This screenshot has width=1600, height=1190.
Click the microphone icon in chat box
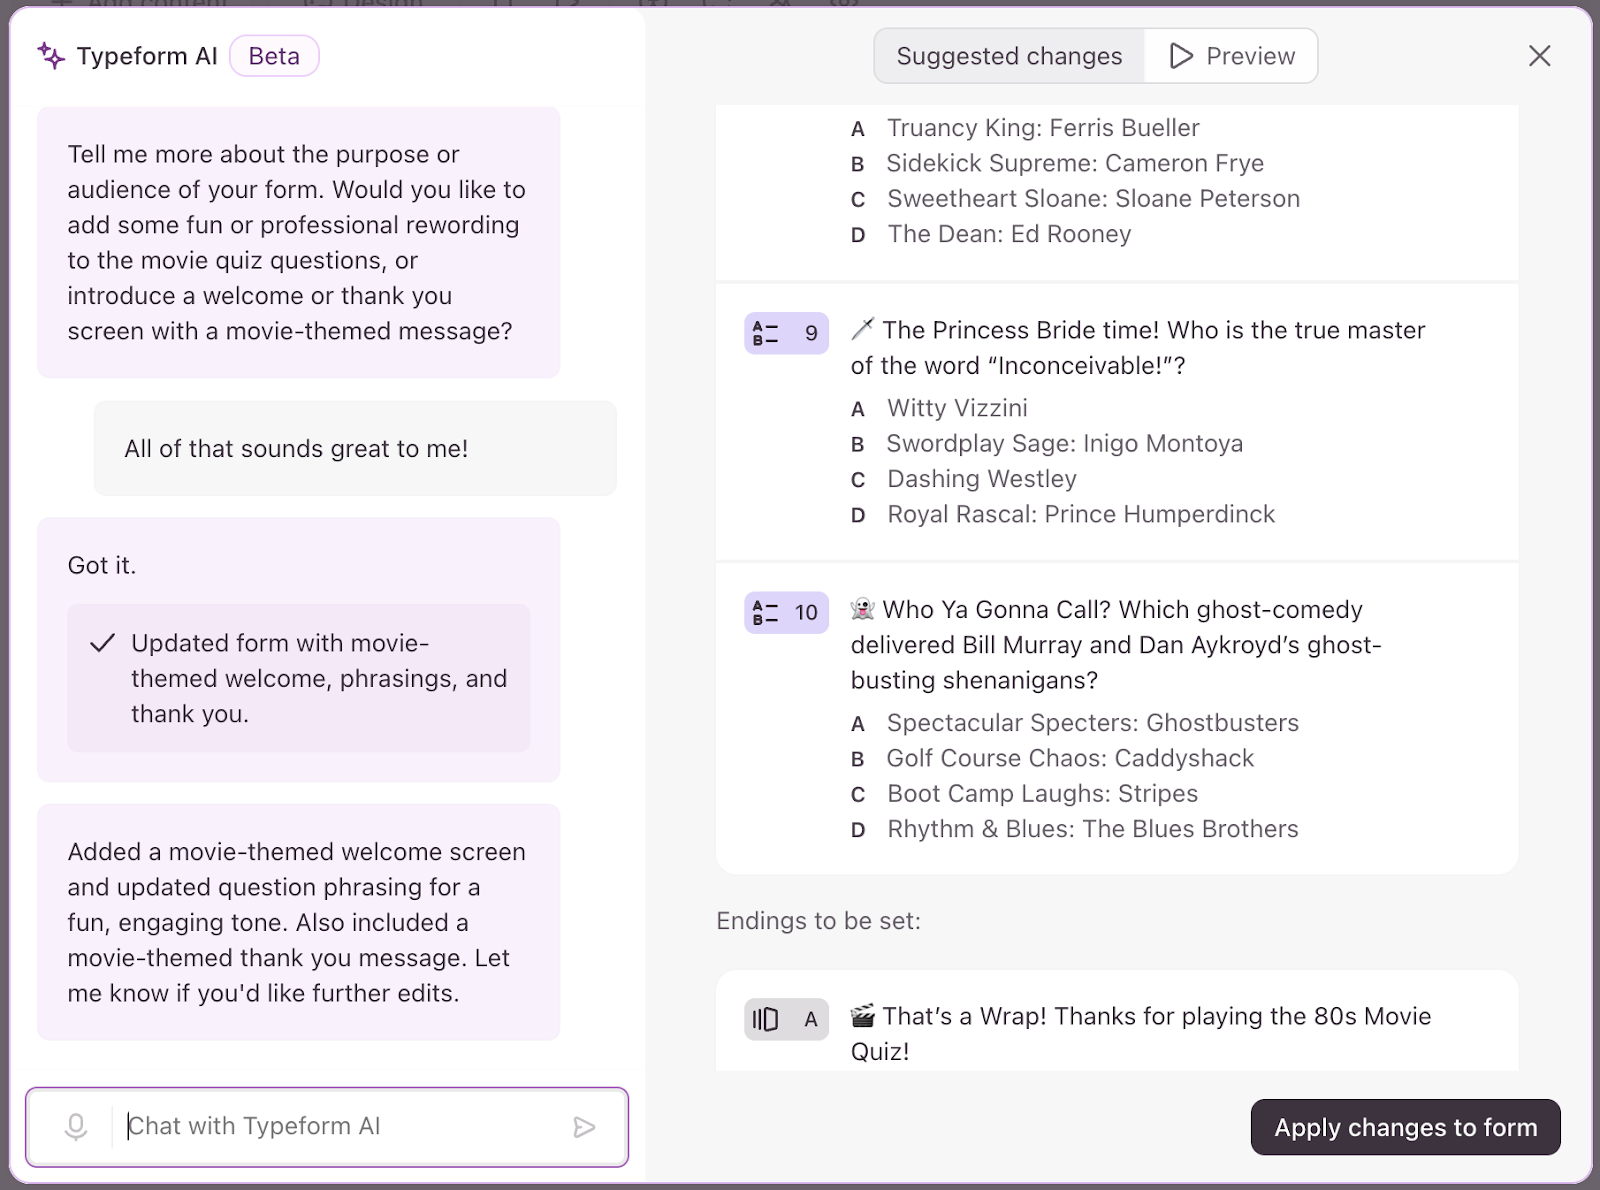coord(76,1127)
